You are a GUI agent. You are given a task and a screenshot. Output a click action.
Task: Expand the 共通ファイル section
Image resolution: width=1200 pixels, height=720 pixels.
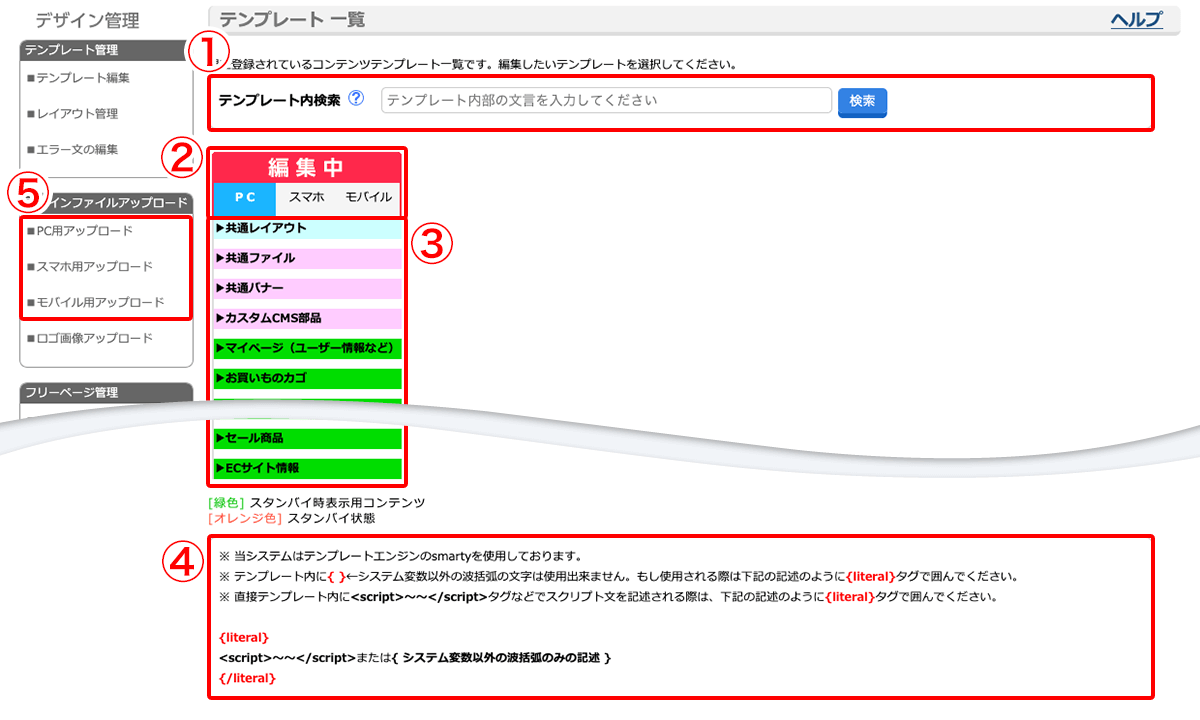[307, 258]
